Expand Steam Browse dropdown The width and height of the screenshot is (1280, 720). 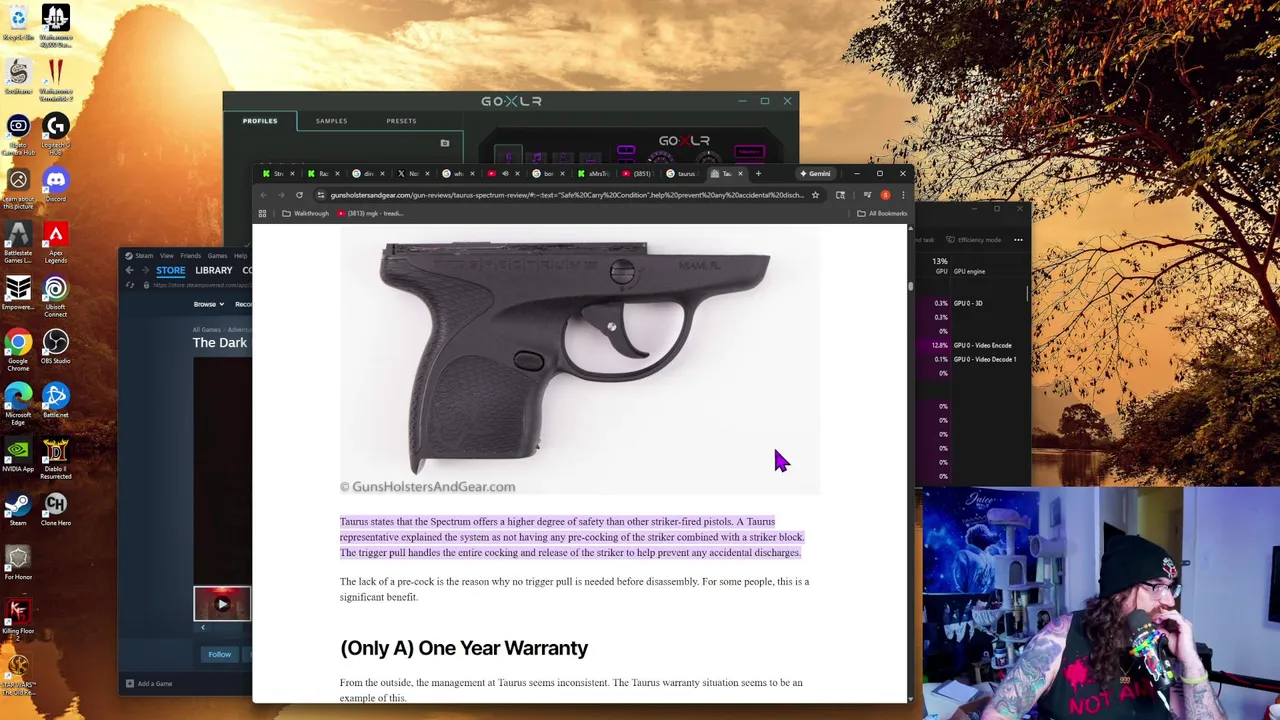coord(209,304)
